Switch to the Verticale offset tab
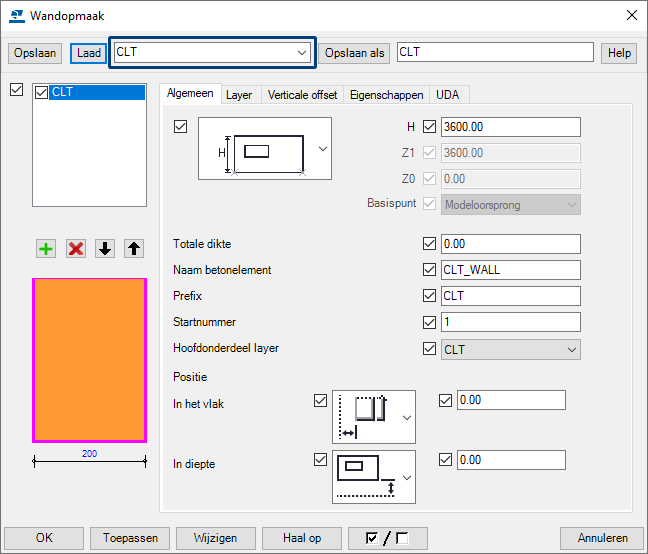Image resolution: width=648 pixels, height=554 pixels. pyautogui.click(x=301, y=95)
